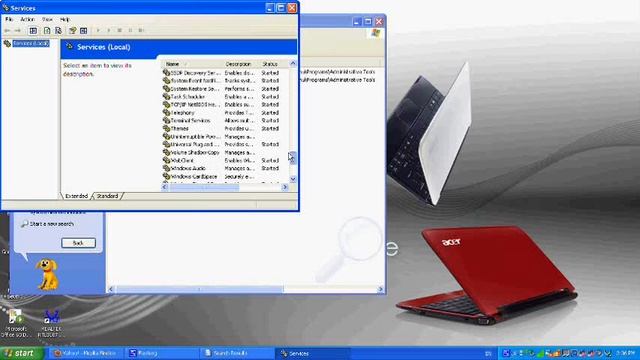Open the Action menu in Services

point(27,19)
